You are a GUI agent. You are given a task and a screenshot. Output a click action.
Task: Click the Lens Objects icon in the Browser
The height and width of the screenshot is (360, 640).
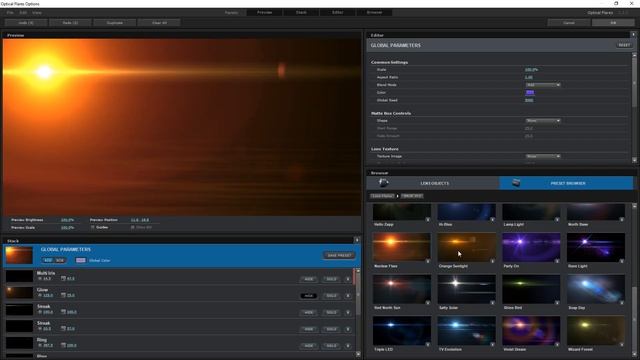click(383, 183)
